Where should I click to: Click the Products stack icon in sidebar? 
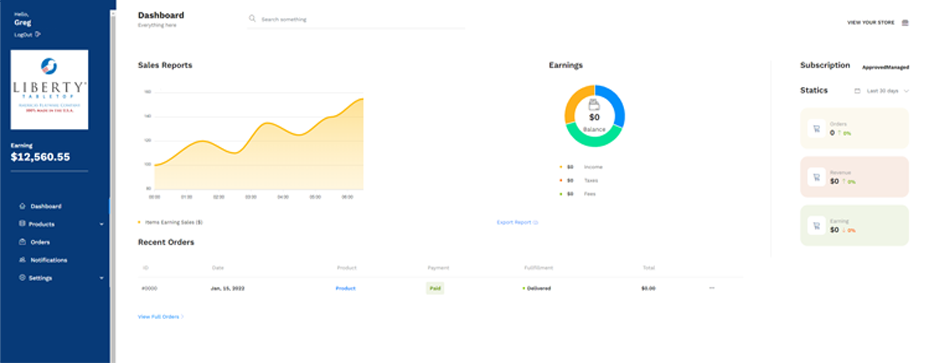click(x=23, y=224)
